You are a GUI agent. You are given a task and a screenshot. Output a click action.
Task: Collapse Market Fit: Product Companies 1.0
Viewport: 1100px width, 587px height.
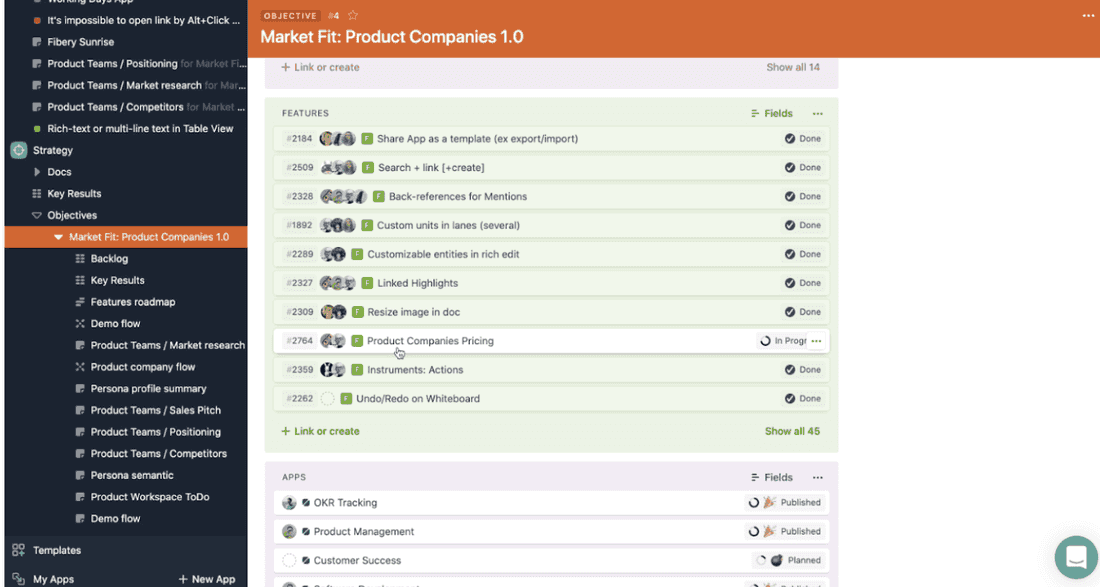pos(58,236)
